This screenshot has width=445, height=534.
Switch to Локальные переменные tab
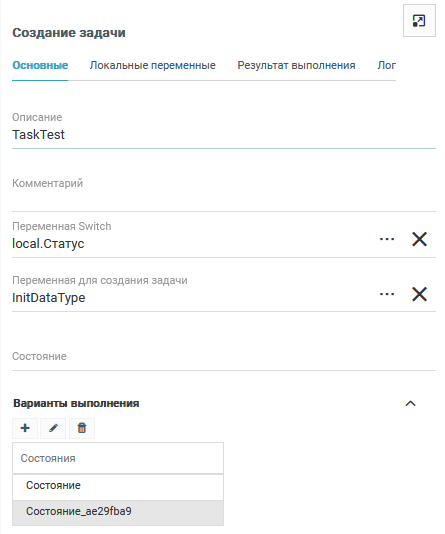[x=153, y=65]
